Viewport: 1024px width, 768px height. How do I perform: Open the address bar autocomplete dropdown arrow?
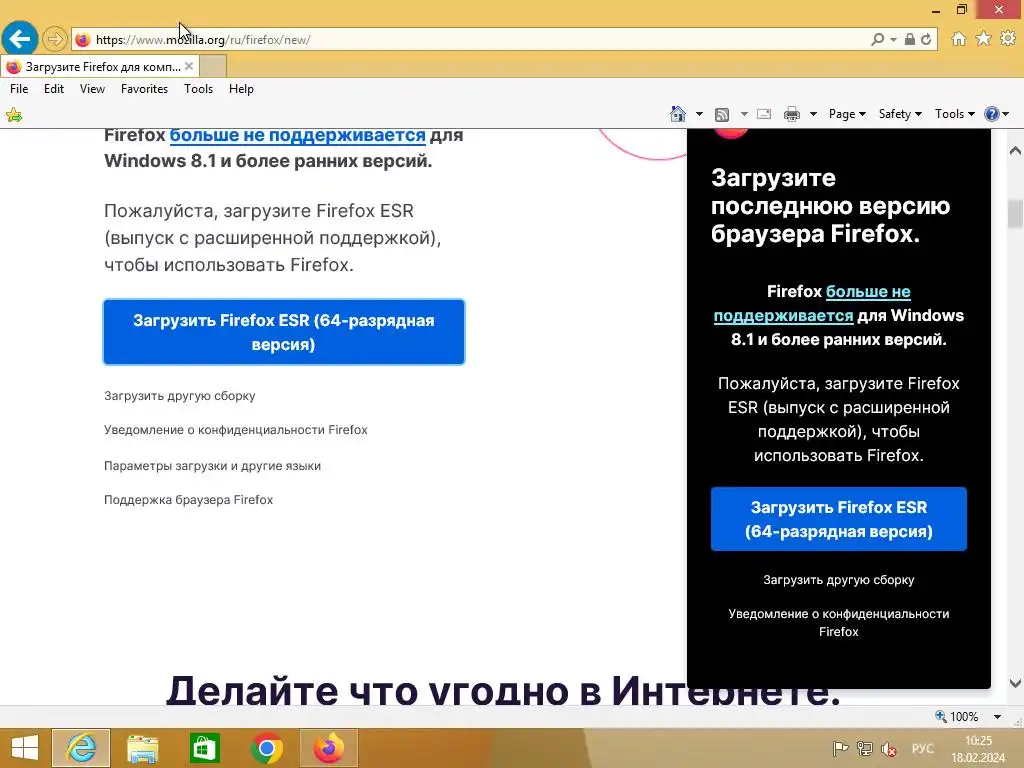[893, 39]
